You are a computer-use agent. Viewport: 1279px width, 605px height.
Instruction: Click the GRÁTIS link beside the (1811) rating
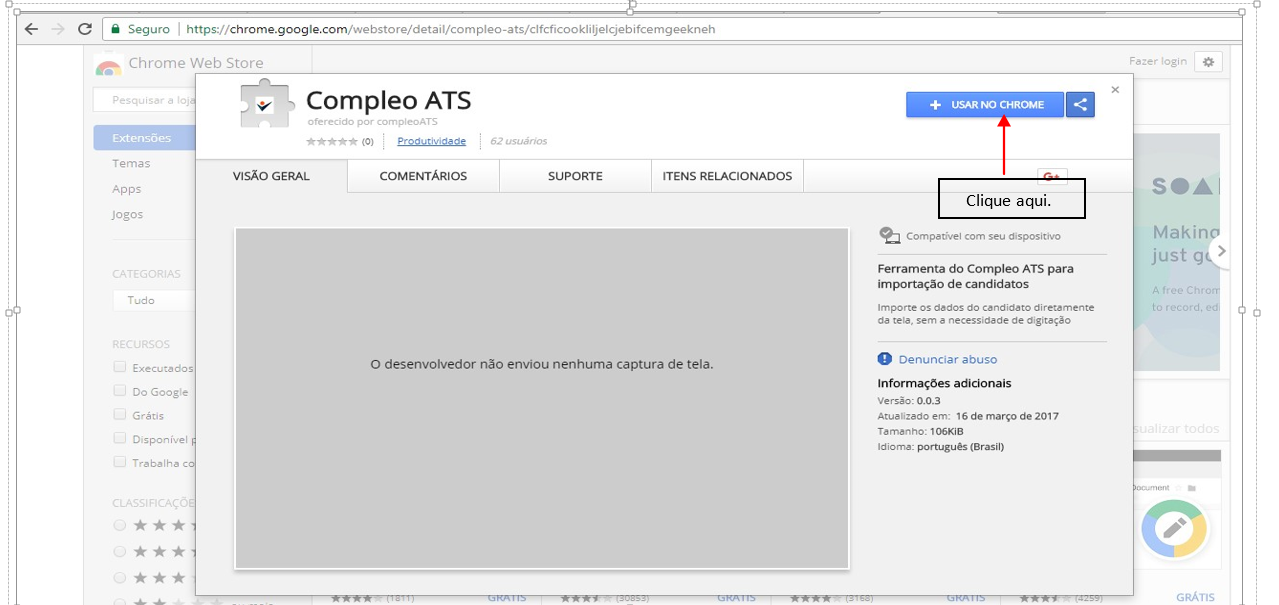[507, 597]
